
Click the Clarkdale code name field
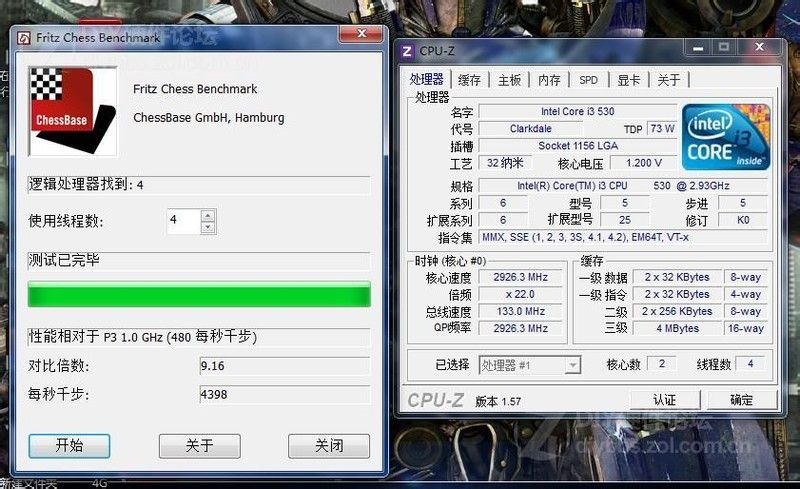pos(531,129)
